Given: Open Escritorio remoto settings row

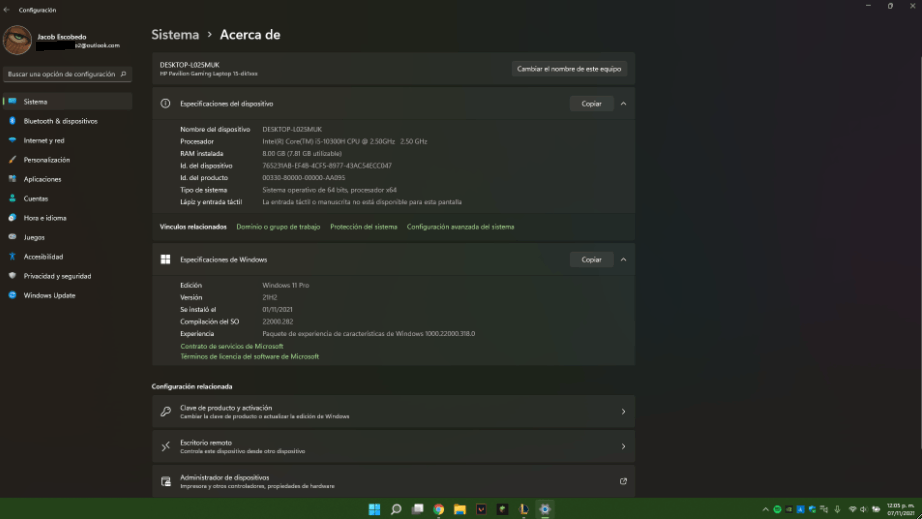Looking at the screenshot, I should tap(393, 446).
